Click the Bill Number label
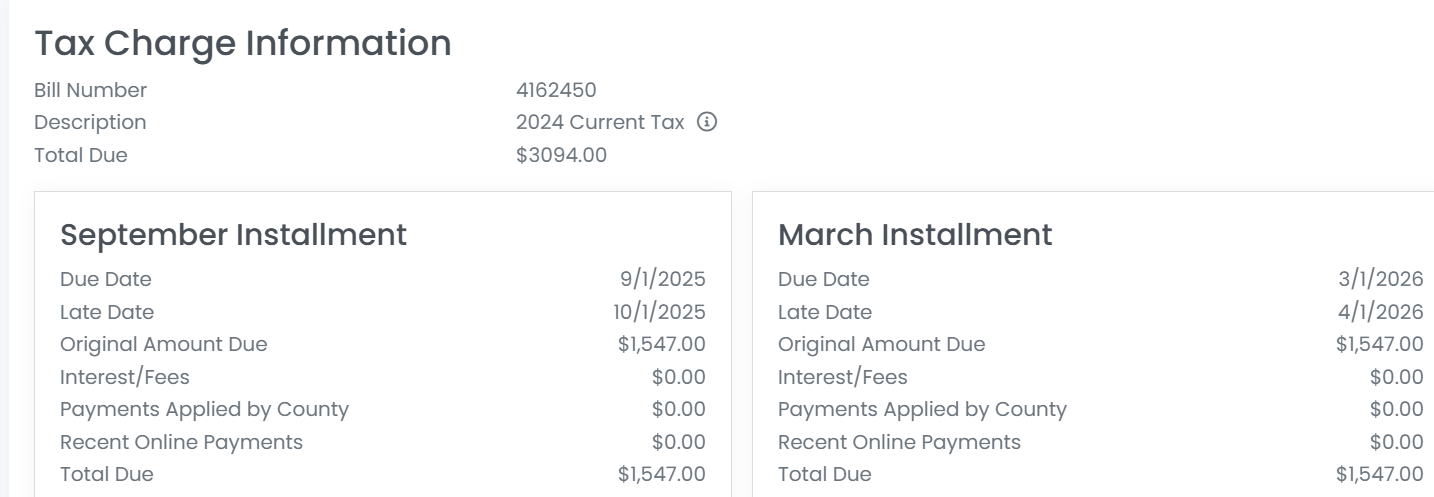 pyautogui.click(x=90, y=90)
